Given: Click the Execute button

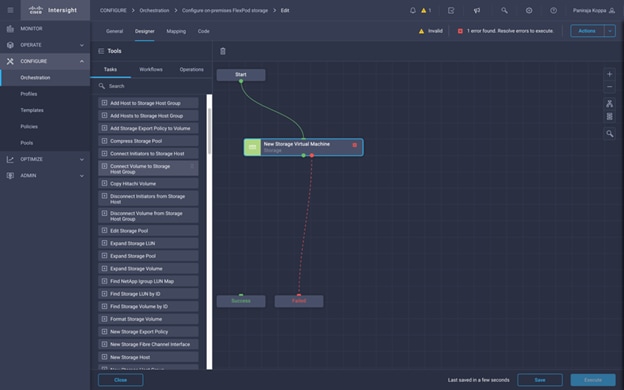Looking at the screenshot, I should [593, 380].
